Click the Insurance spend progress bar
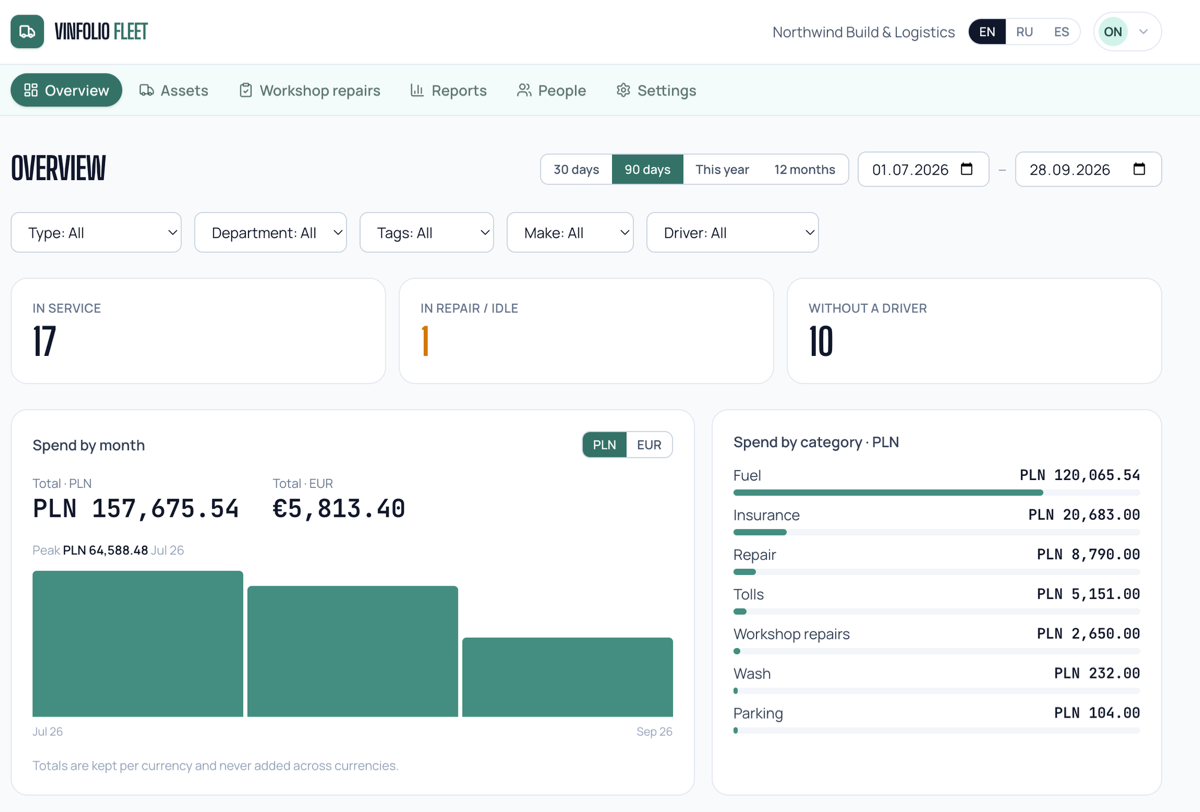 pyautogui.click(x=936, y=532)
